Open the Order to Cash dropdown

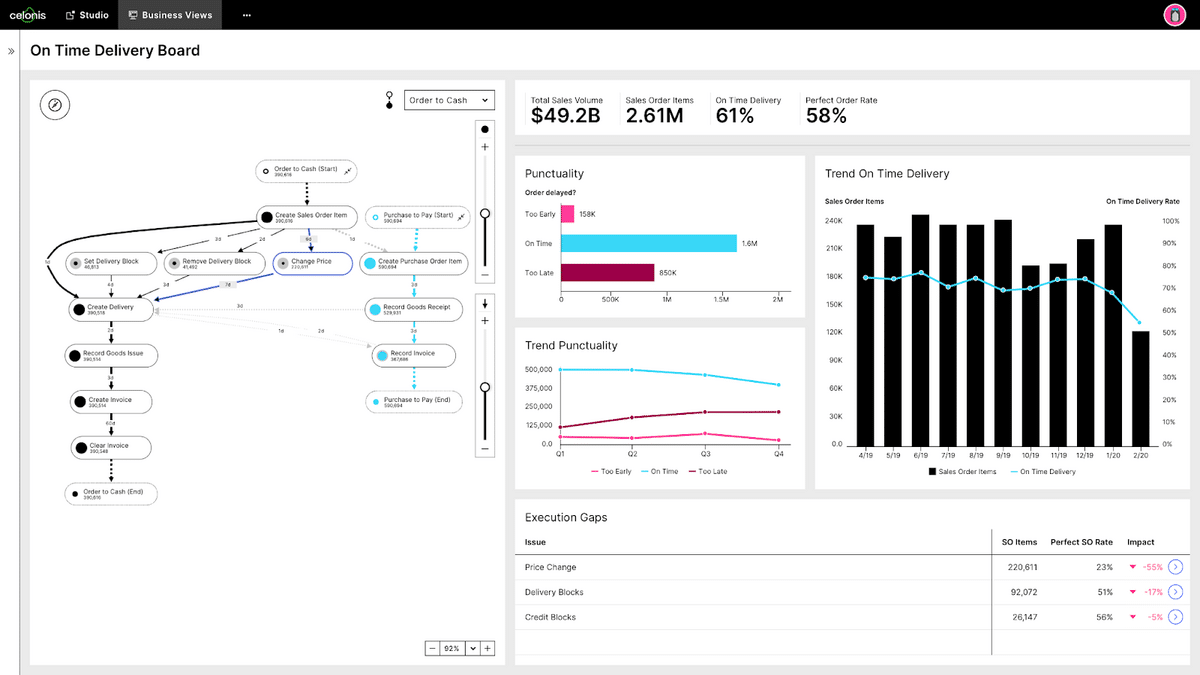coord(449,100)
